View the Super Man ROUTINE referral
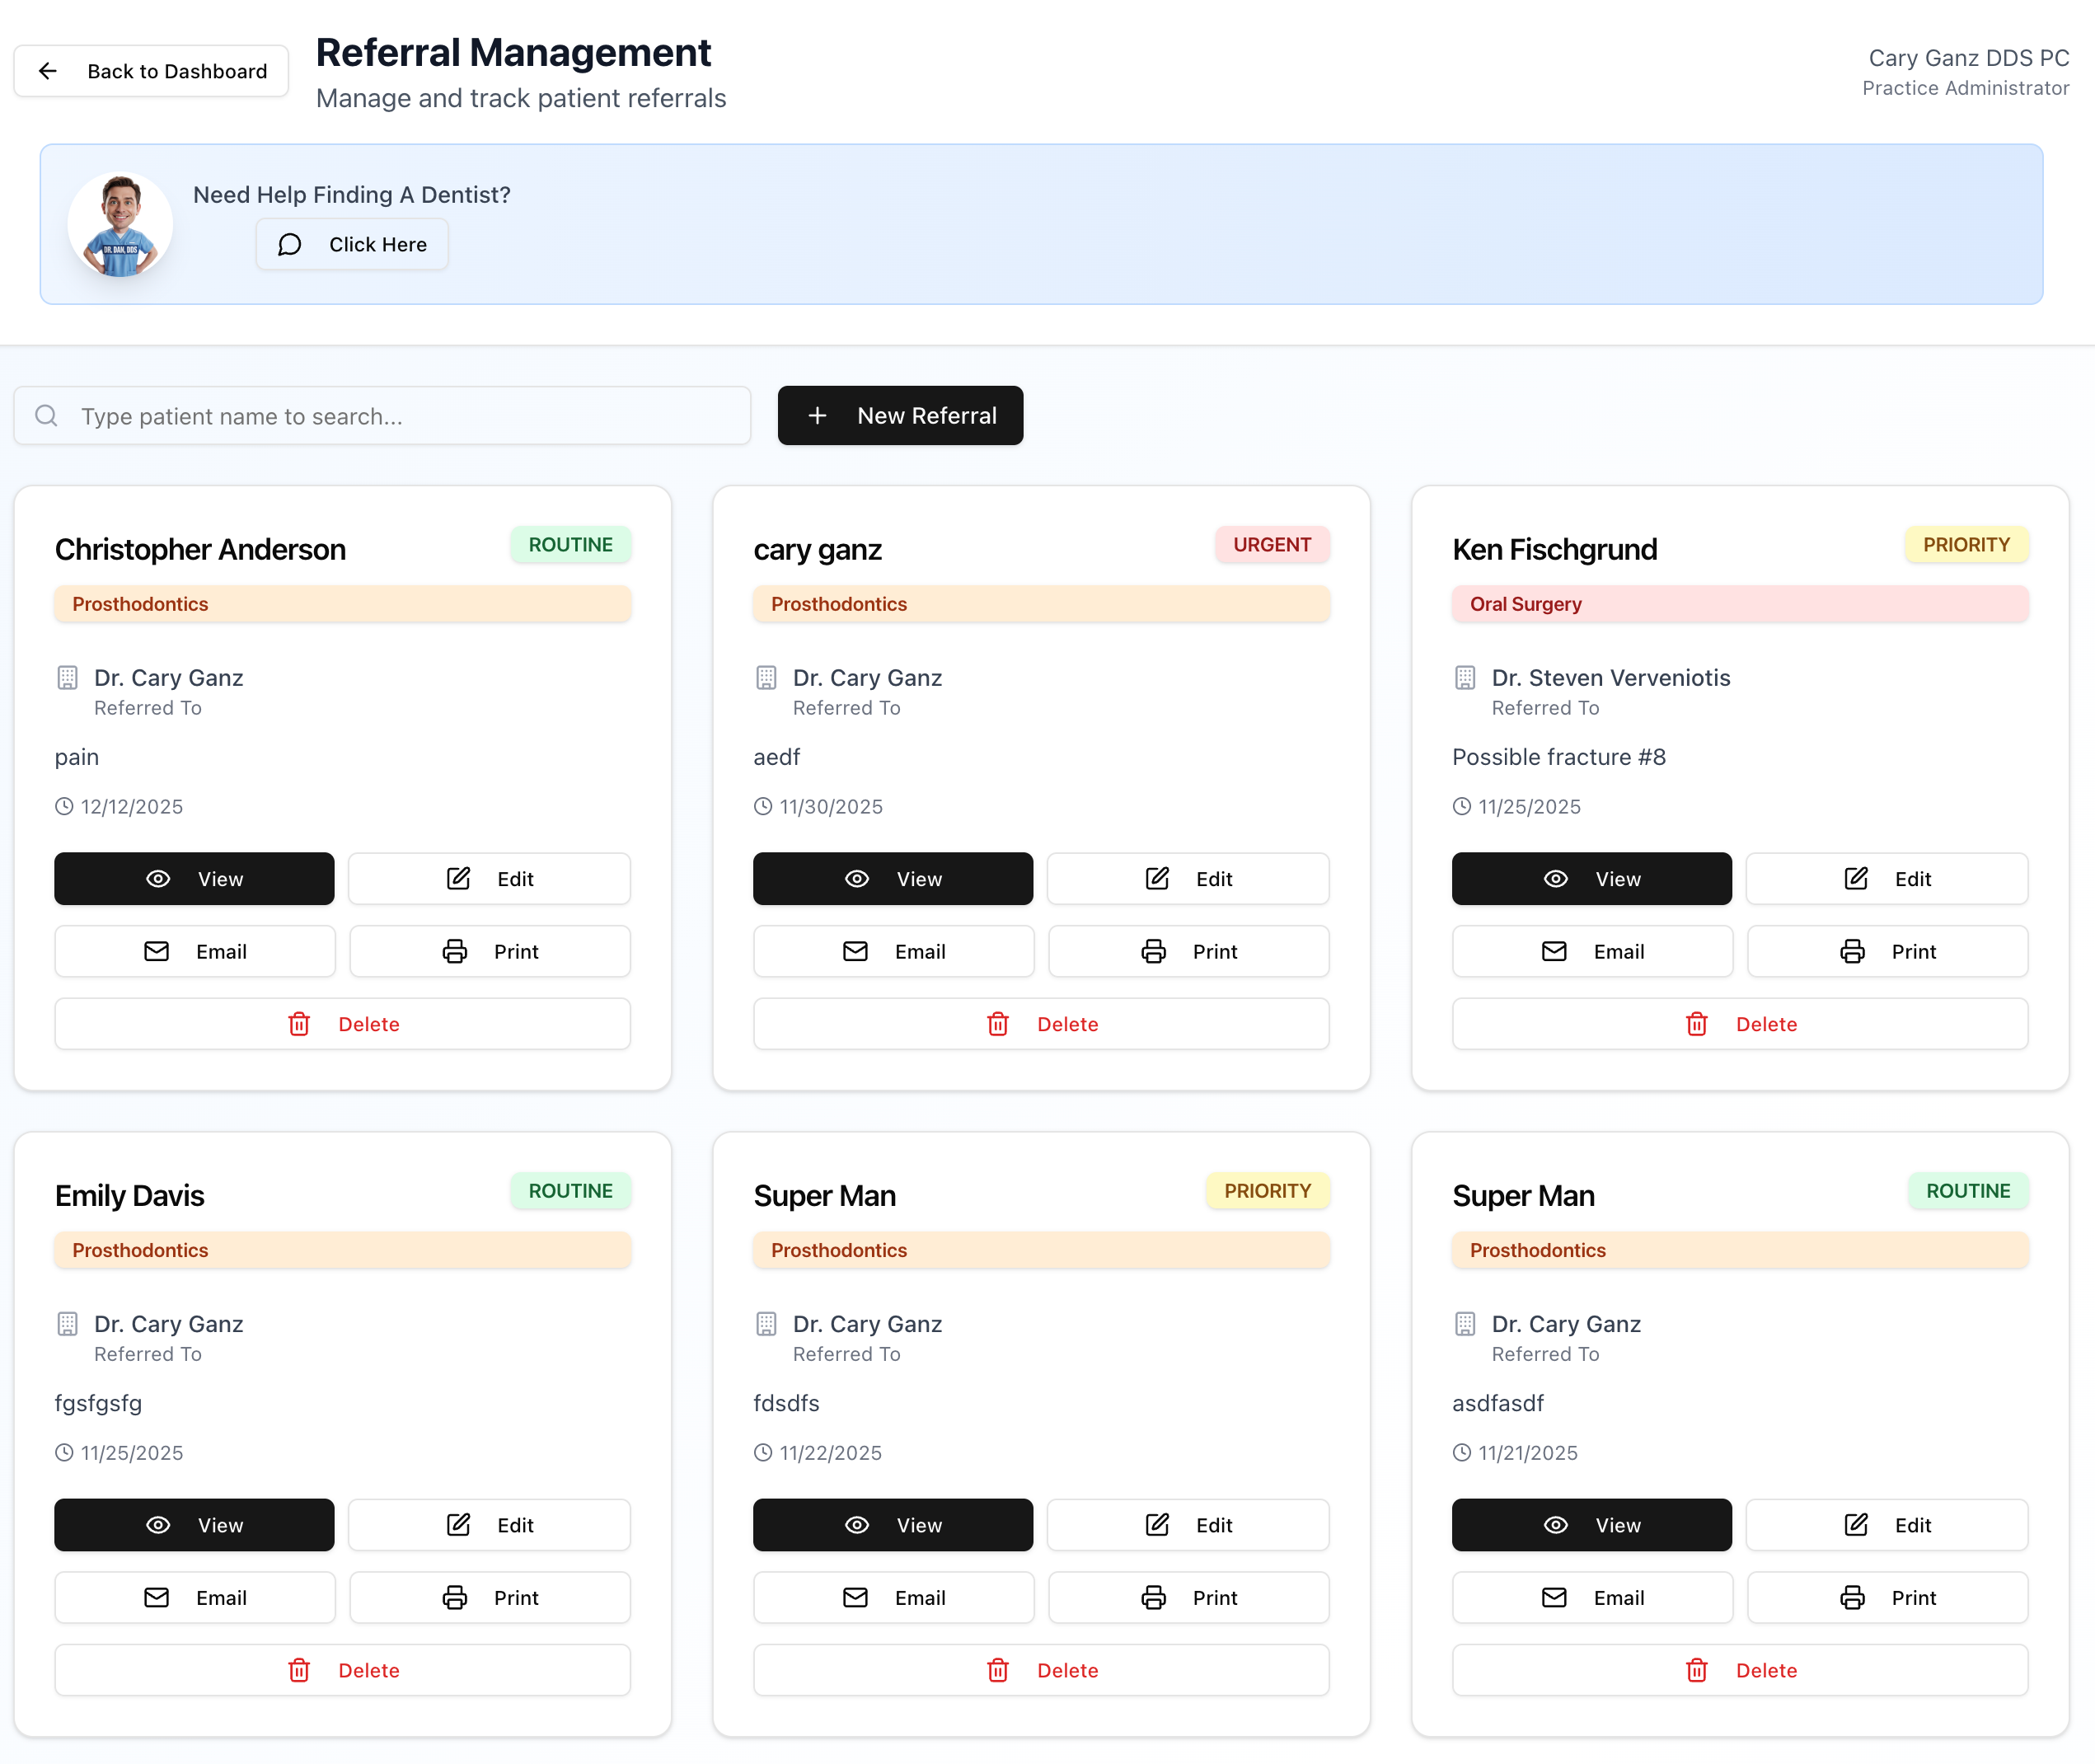Viewport: 2095px width, 1764px height. point(1592,1525)
